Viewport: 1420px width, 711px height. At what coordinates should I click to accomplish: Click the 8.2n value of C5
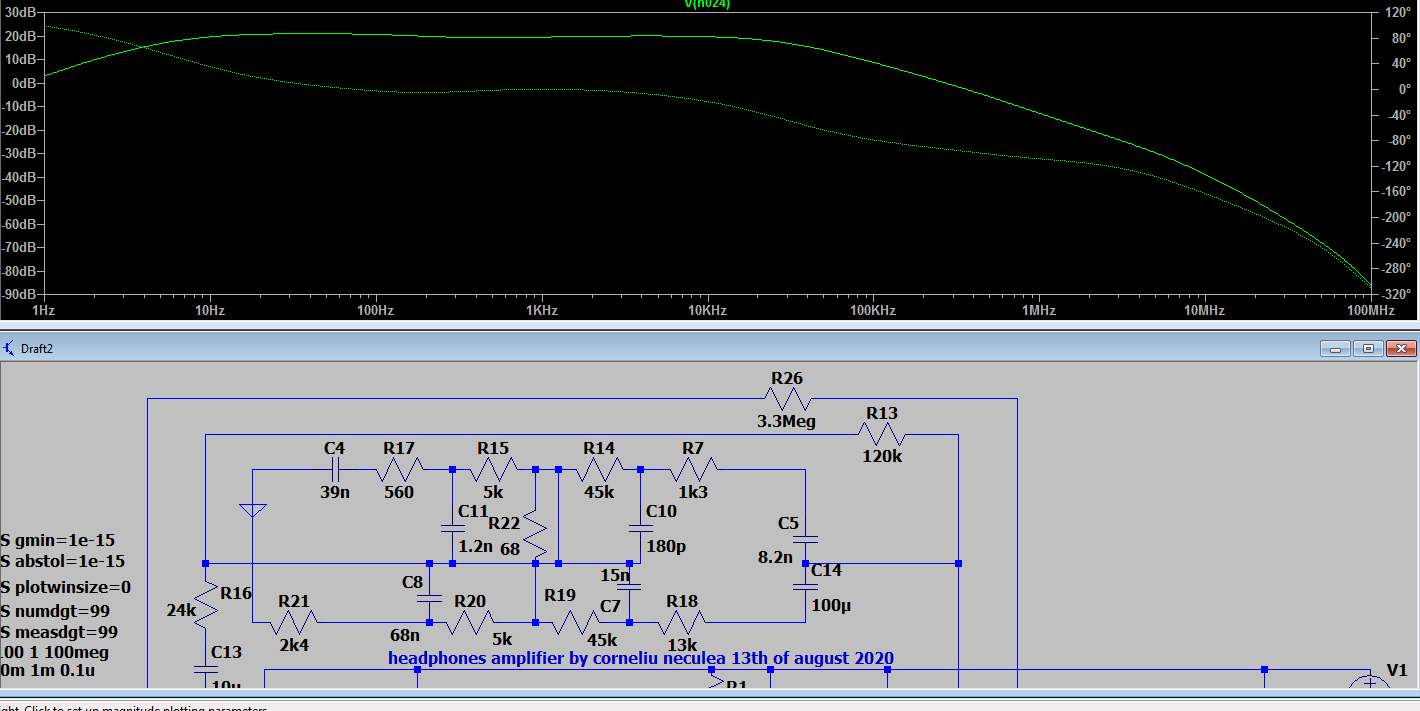click(x=775, y=558)
